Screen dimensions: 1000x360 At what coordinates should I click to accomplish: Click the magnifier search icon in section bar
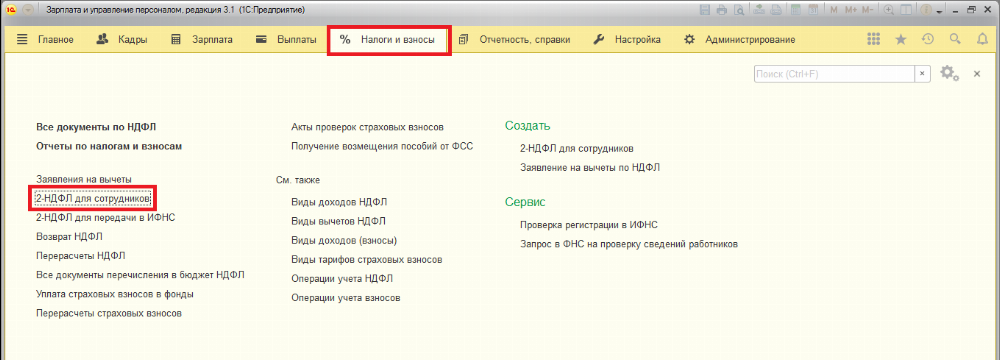955,40
